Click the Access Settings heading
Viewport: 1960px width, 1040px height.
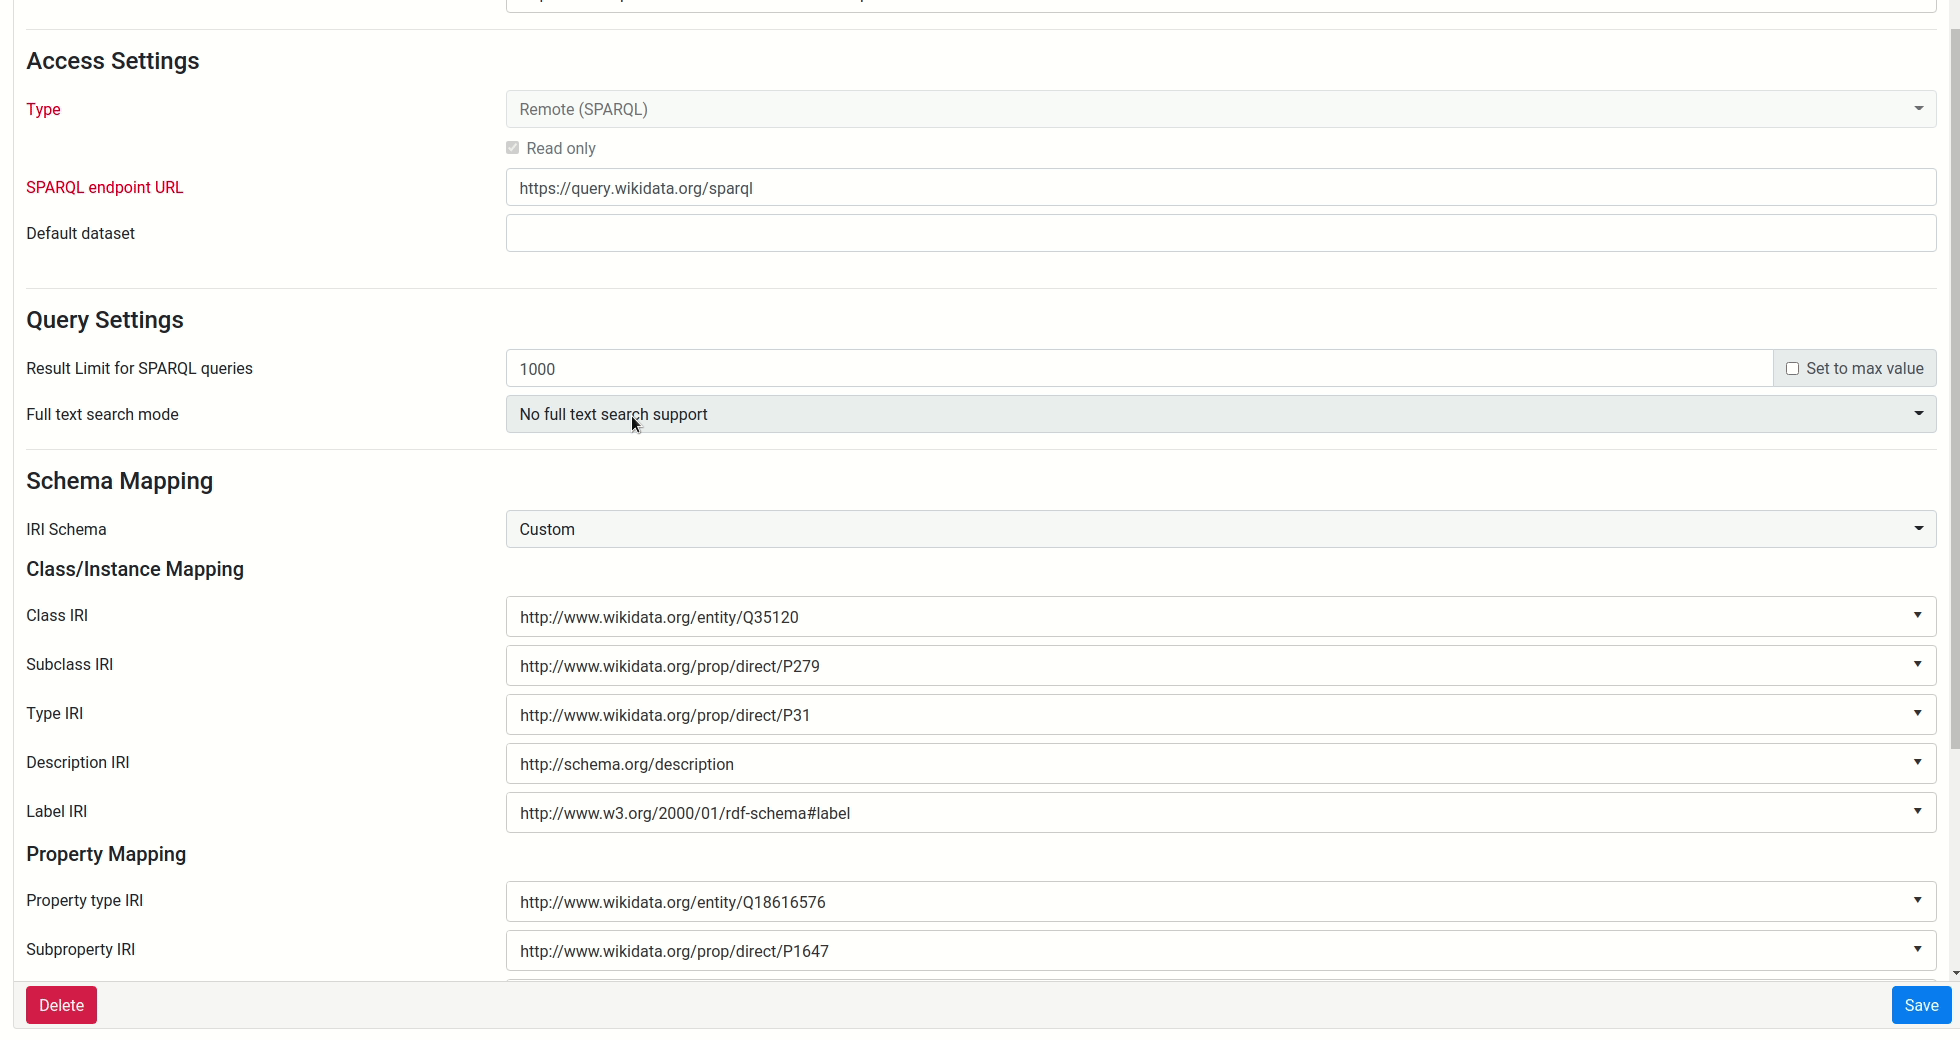112,60
